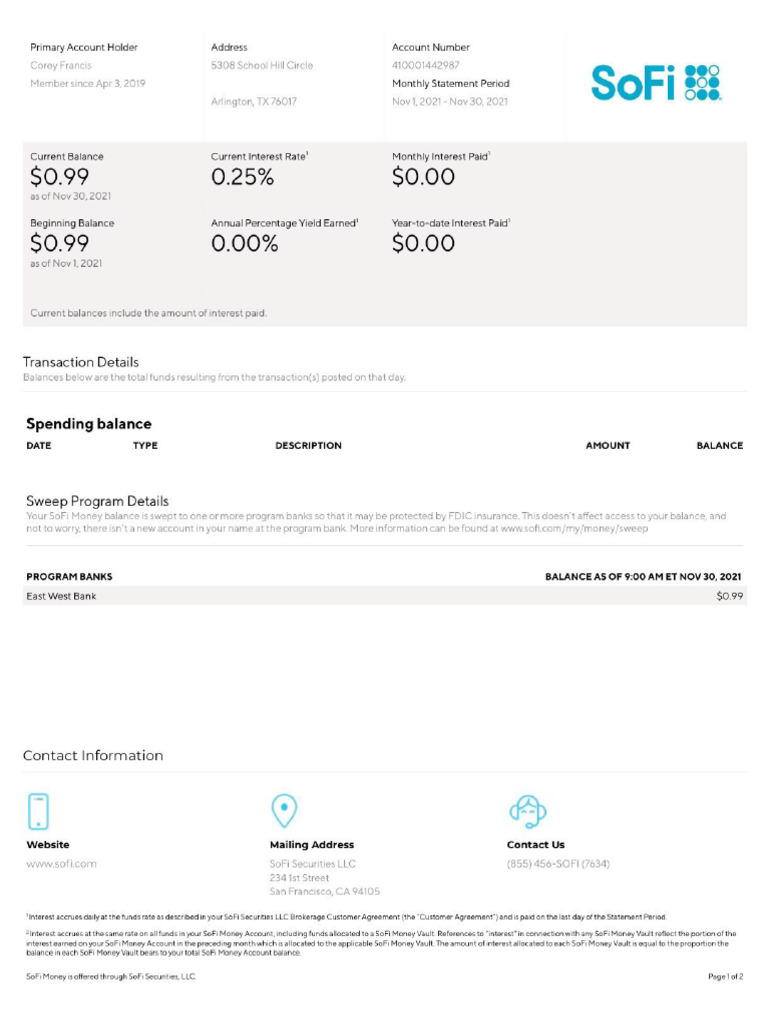This screenshot has height=1024, width=768.
Task: Click the DESCRIPTION column header
Action: [308, 446]
